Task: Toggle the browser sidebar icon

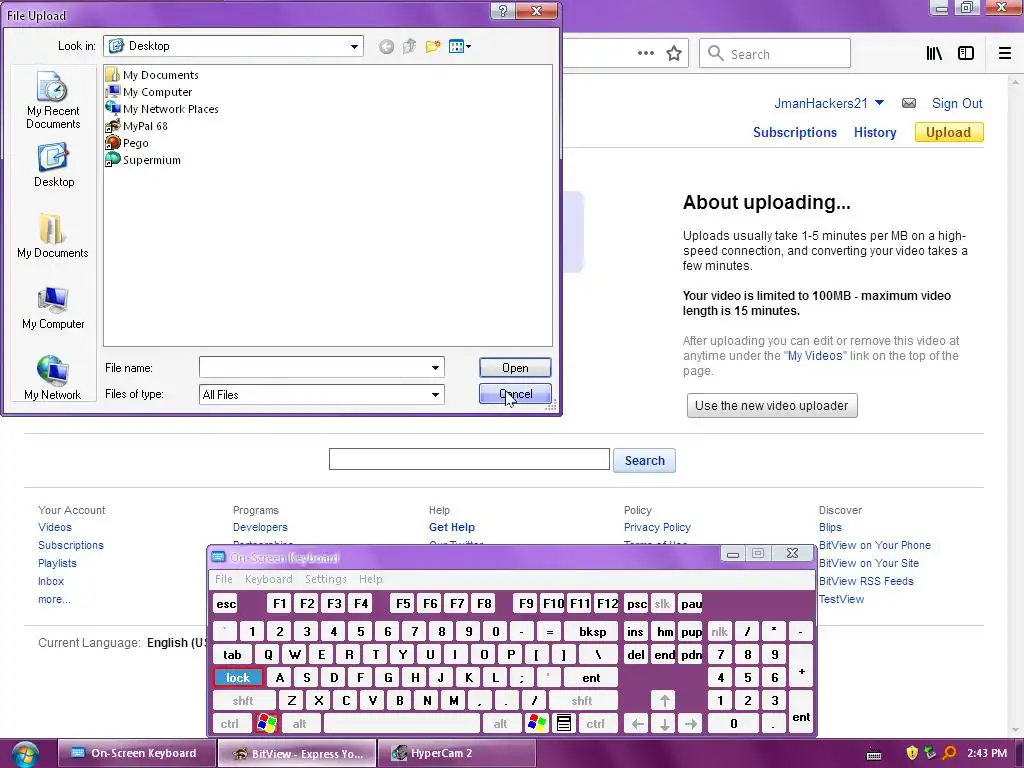Action: pos(966,53)
